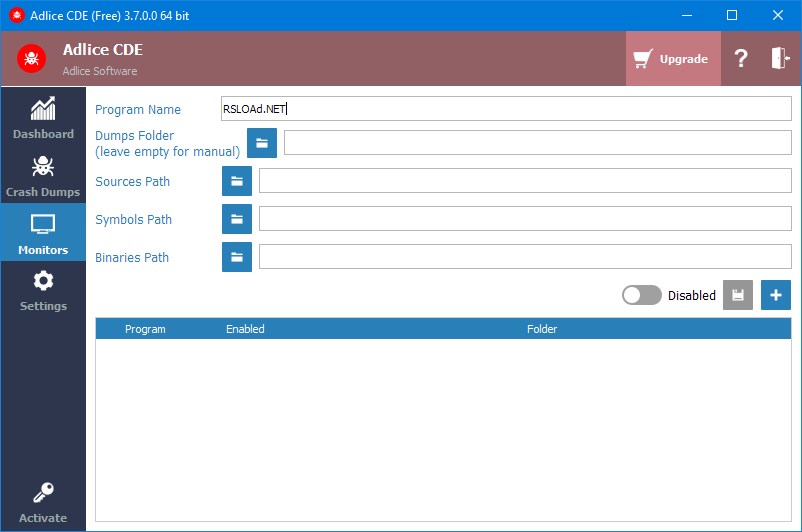Browse for Binaries Path with folder icon
This screenshot has width=802, height=532.
[237, 257]
